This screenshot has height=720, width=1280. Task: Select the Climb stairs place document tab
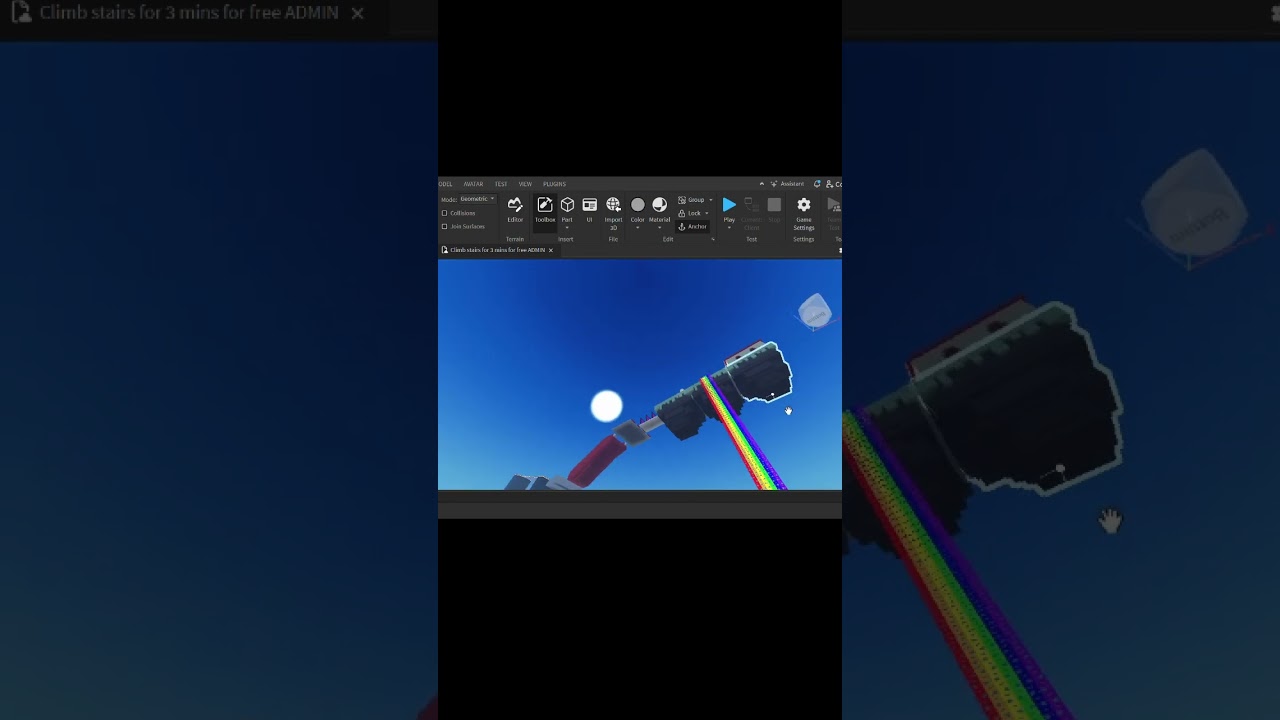click(497, 250)
